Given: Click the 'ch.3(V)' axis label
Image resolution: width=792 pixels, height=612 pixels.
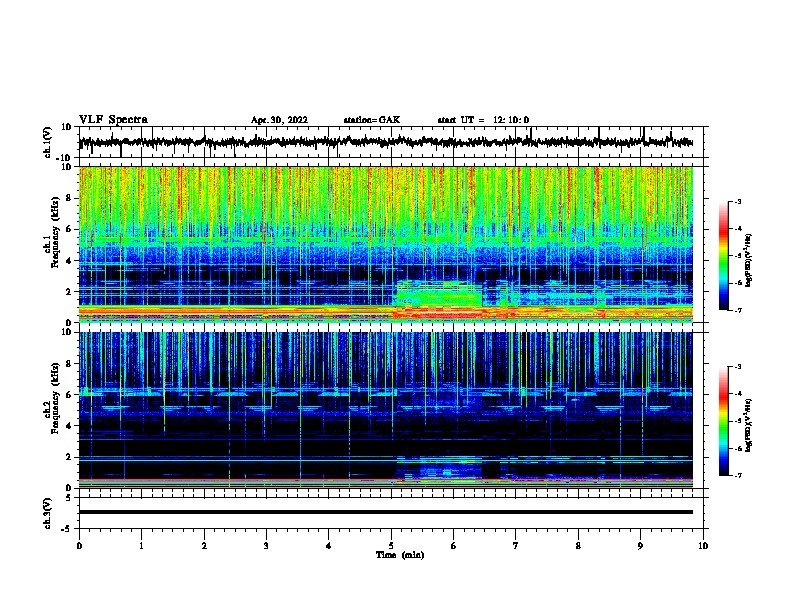Looking at the screenshot, I should 48,513.
